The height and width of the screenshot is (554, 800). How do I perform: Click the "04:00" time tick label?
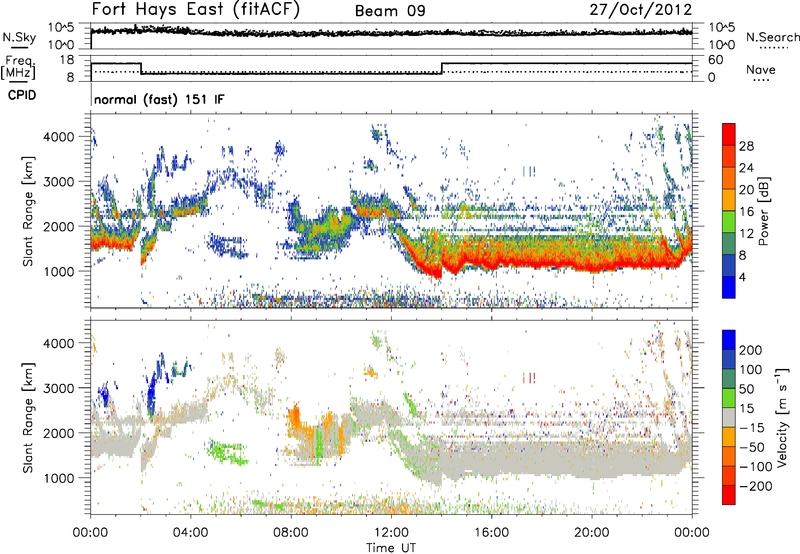pyautogui.click(x=190, y=533)
